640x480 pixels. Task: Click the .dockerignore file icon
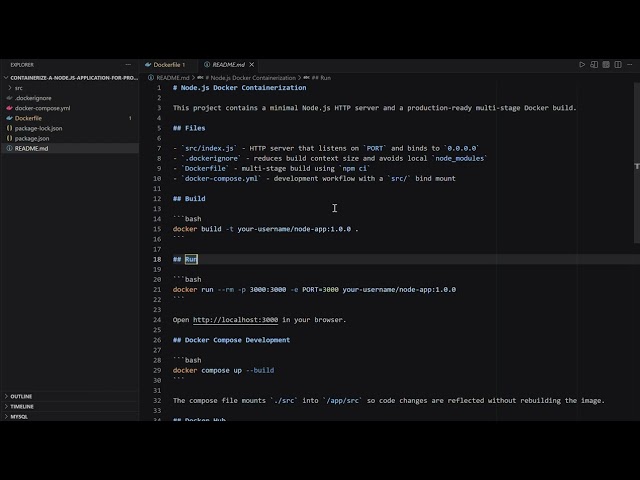[9, 98]
